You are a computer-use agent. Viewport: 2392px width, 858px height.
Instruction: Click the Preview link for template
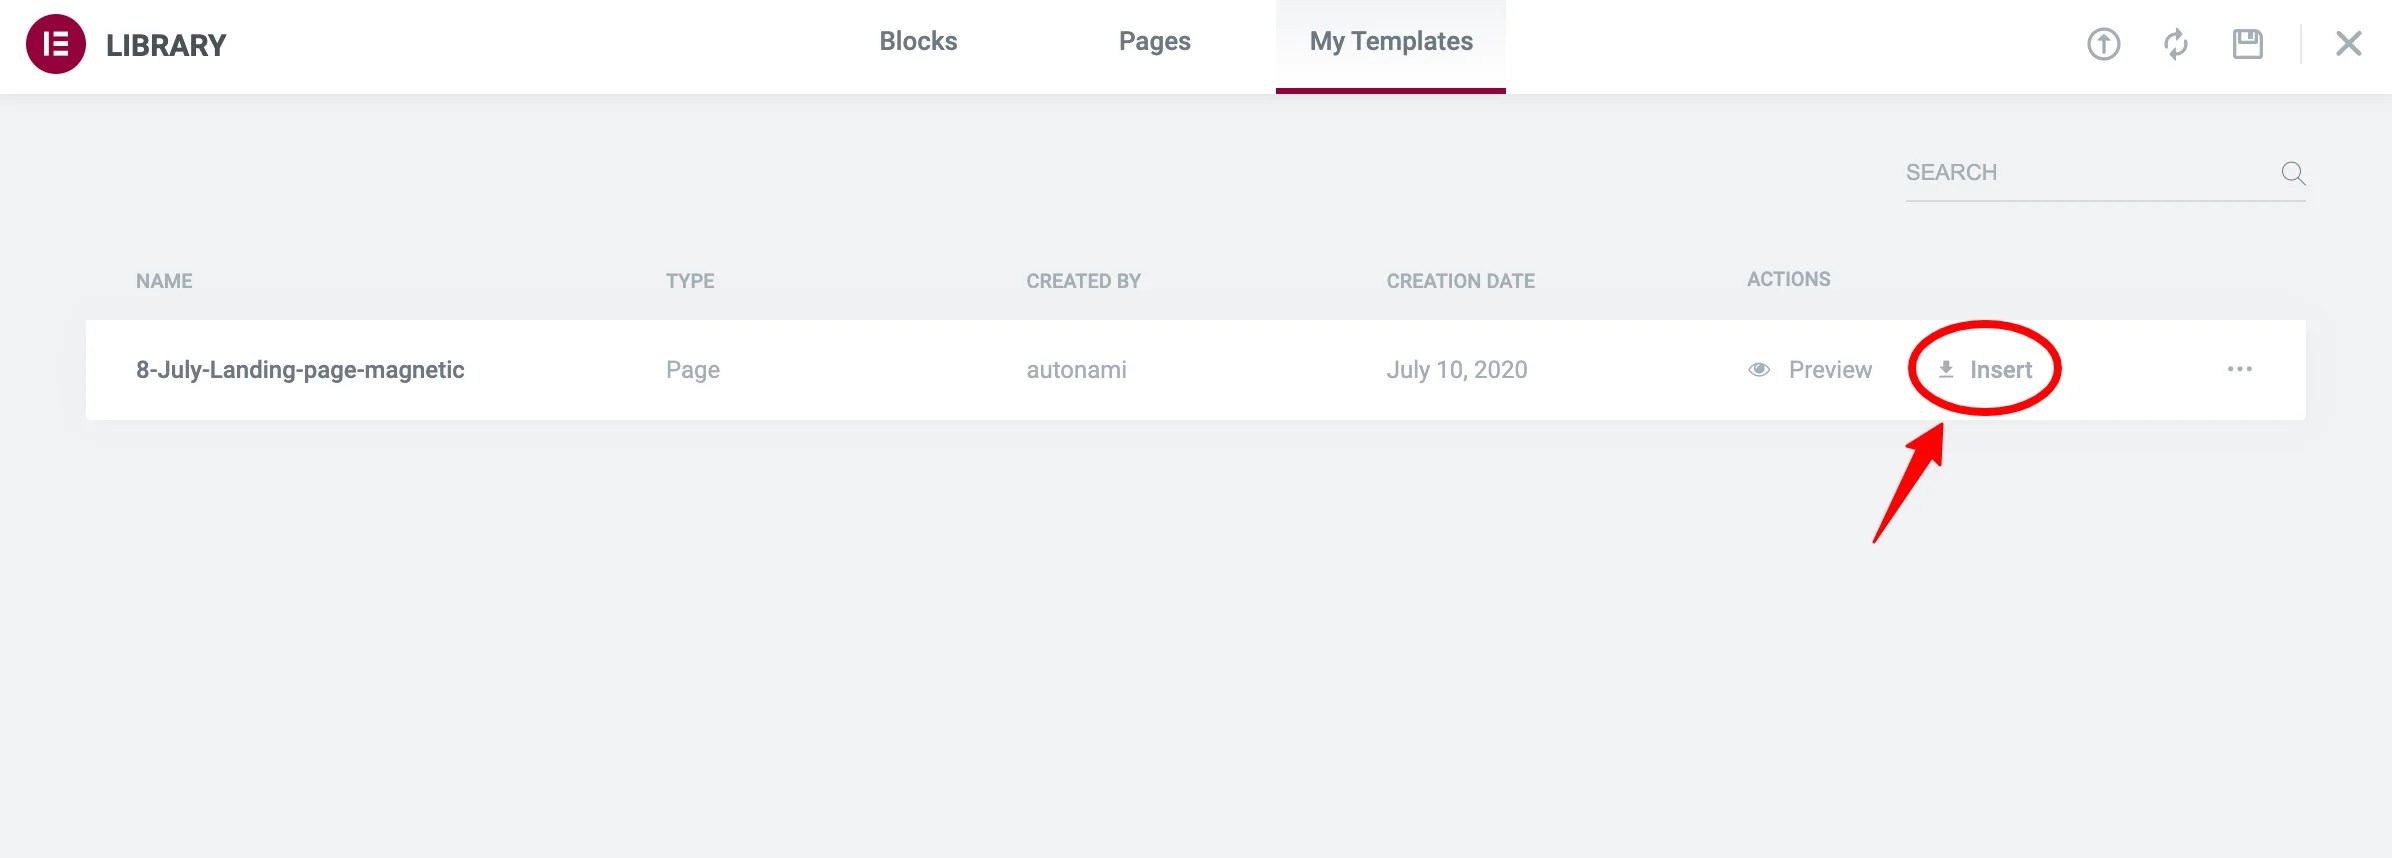pyautogui.click(x=1829, y=370)
